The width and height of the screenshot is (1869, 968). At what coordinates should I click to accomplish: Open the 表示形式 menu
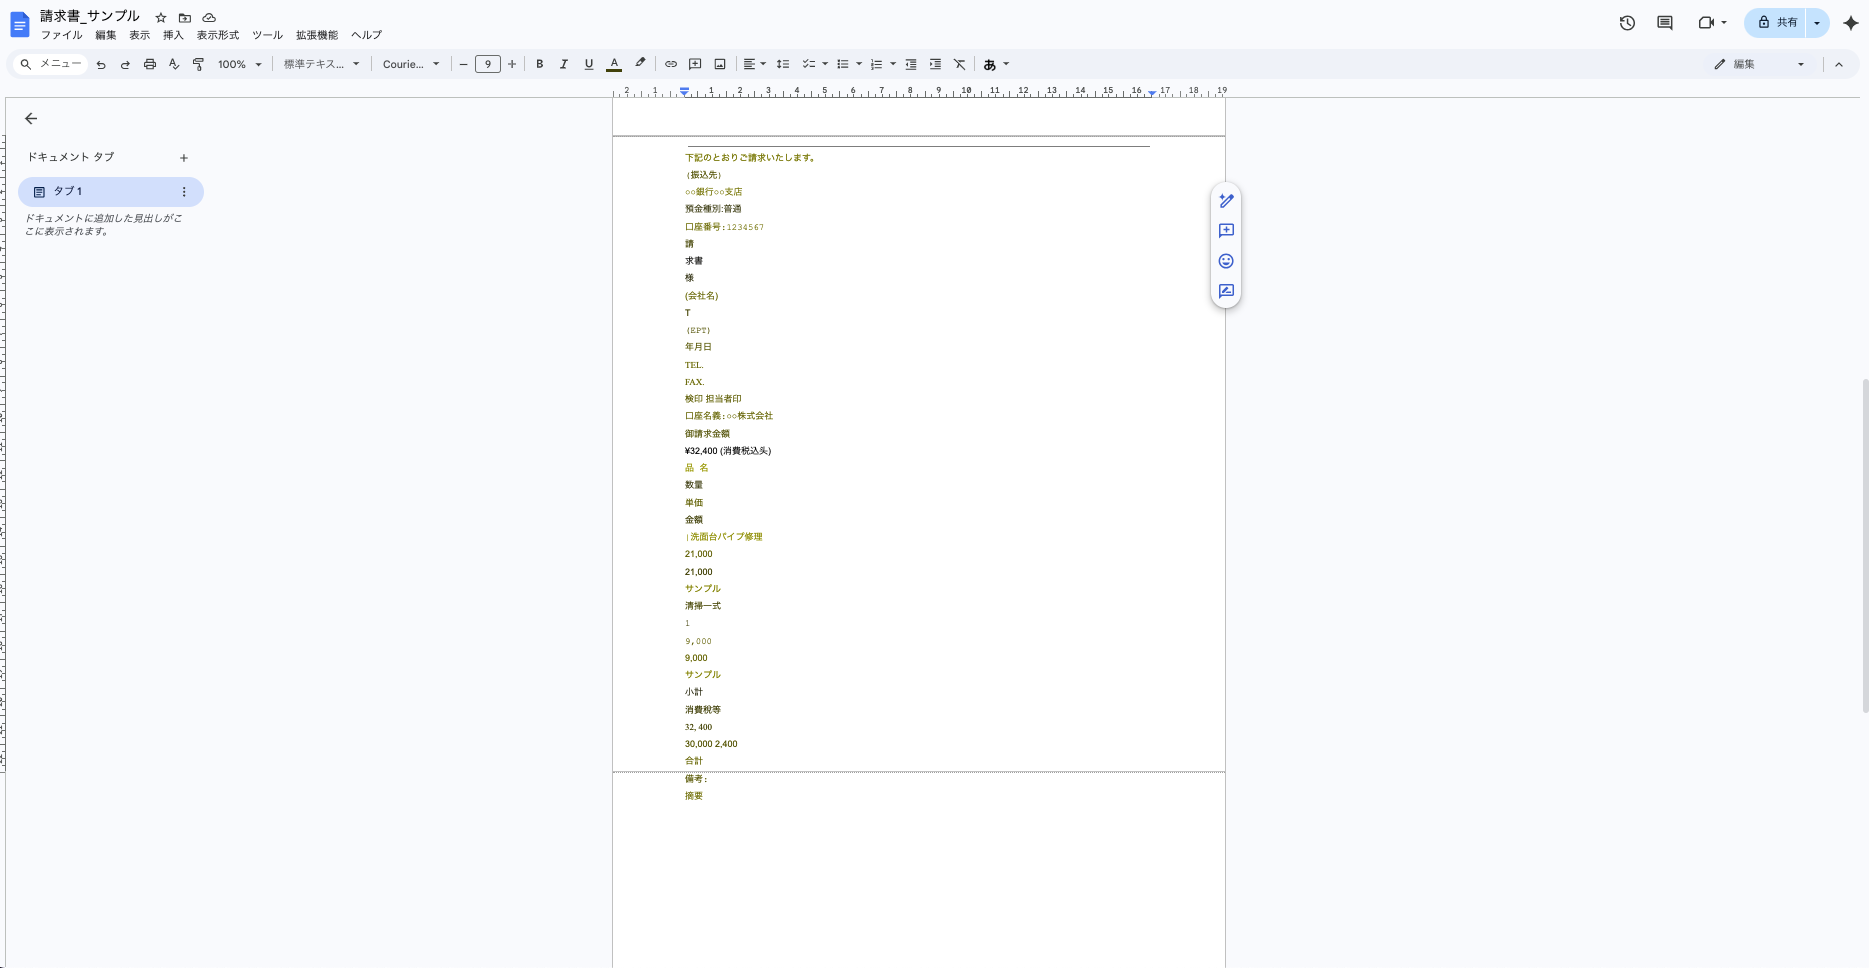point(217,35)
